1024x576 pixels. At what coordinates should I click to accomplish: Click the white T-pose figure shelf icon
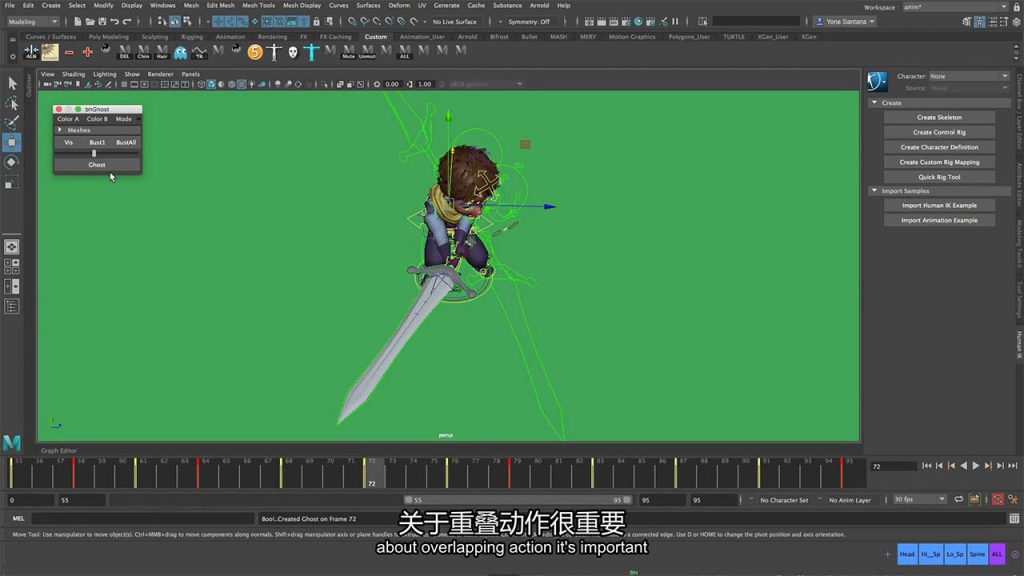(274, 52)
